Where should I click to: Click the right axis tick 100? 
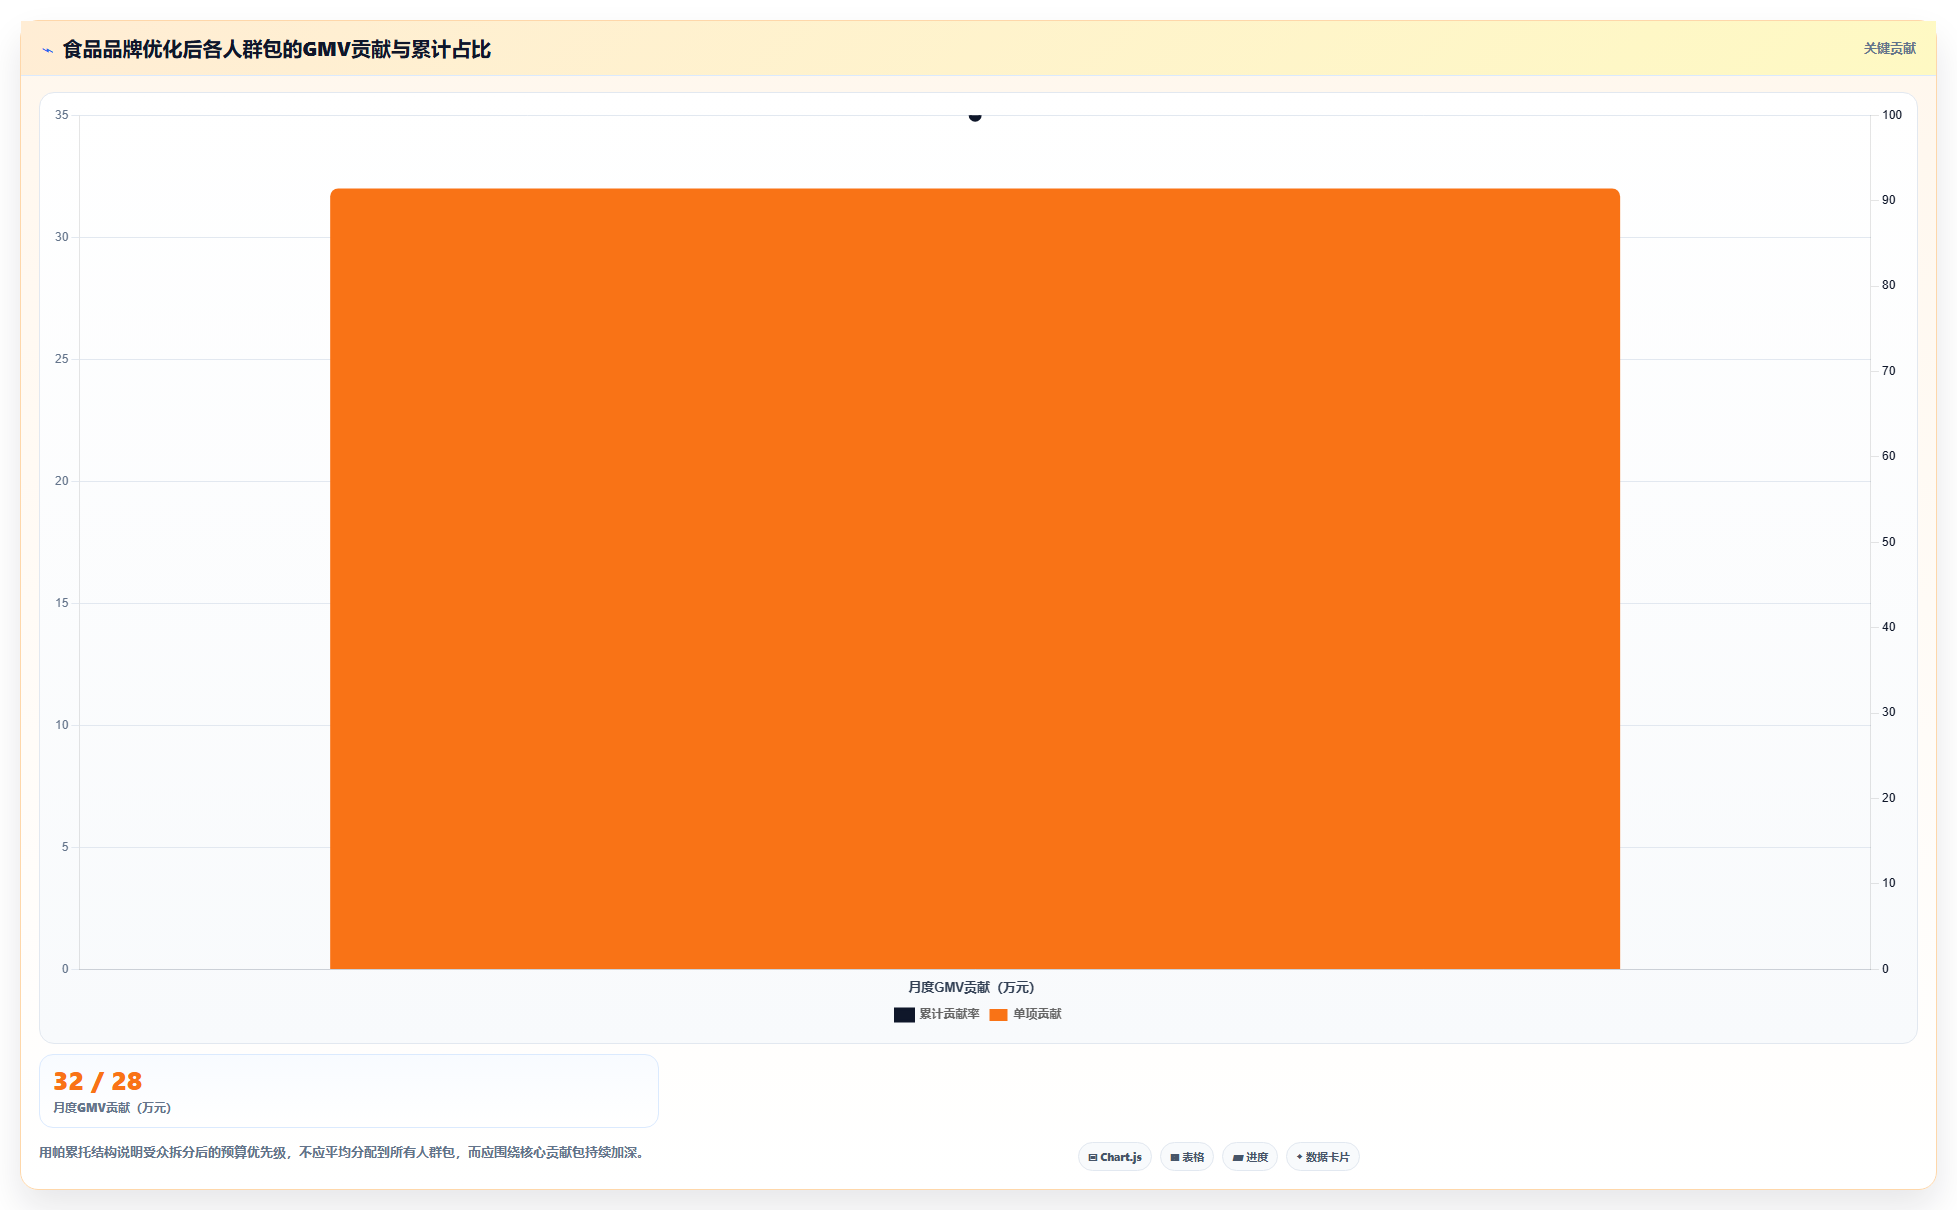point(1892,115)
